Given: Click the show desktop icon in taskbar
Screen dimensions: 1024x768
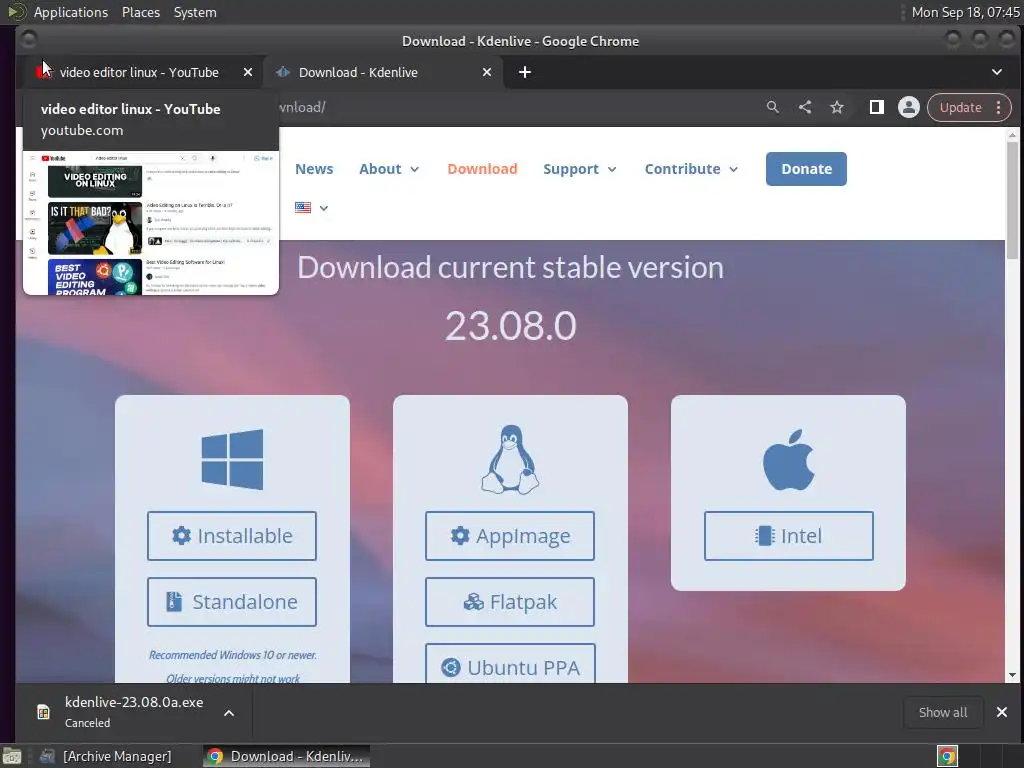Looking at the screenshot, I should [12, 756].
